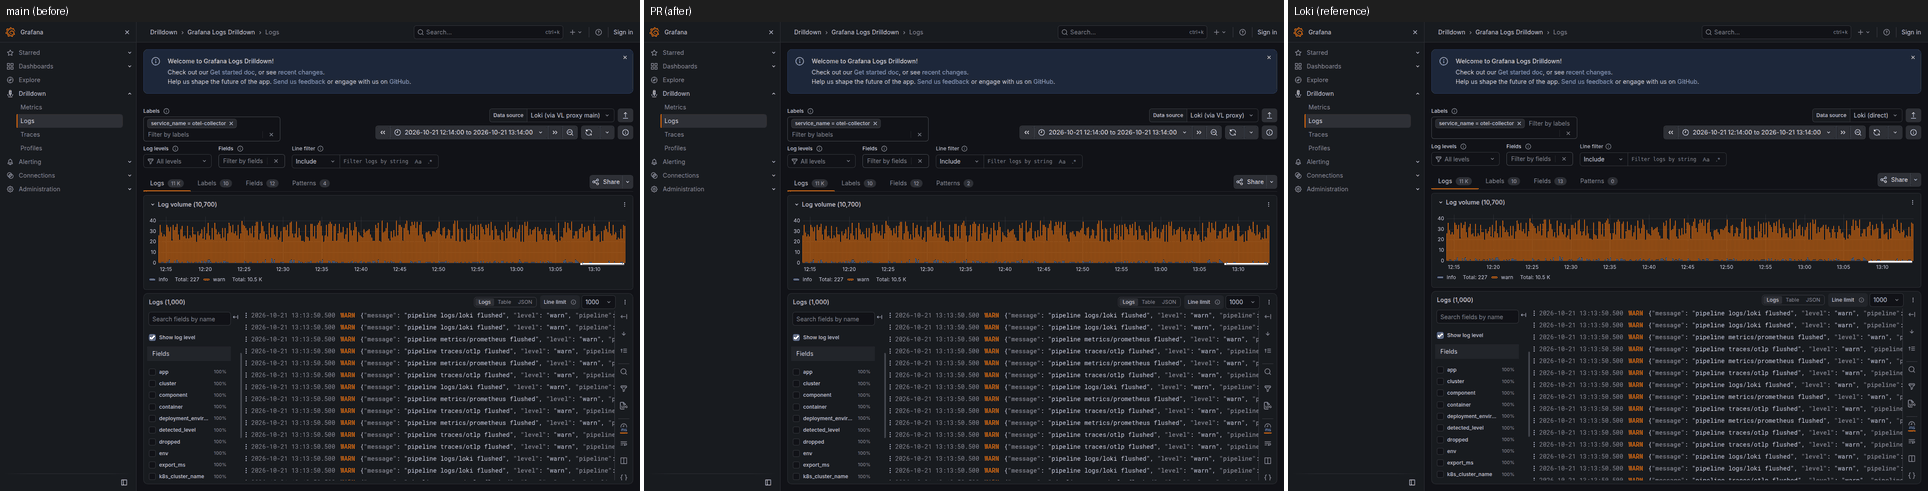Open data source dropdown in PR (after)
The width and height of the screenshot is (1928, 491).
(x=1221, y=115)
